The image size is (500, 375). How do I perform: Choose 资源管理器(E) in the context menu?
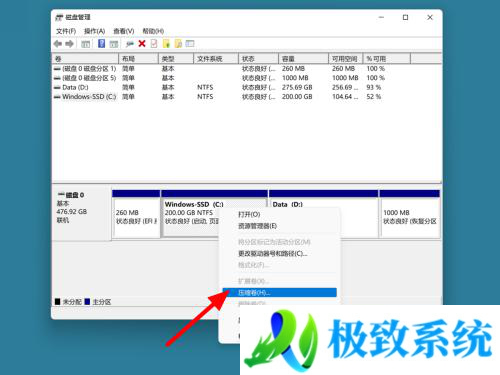click(x=279, y=226)
